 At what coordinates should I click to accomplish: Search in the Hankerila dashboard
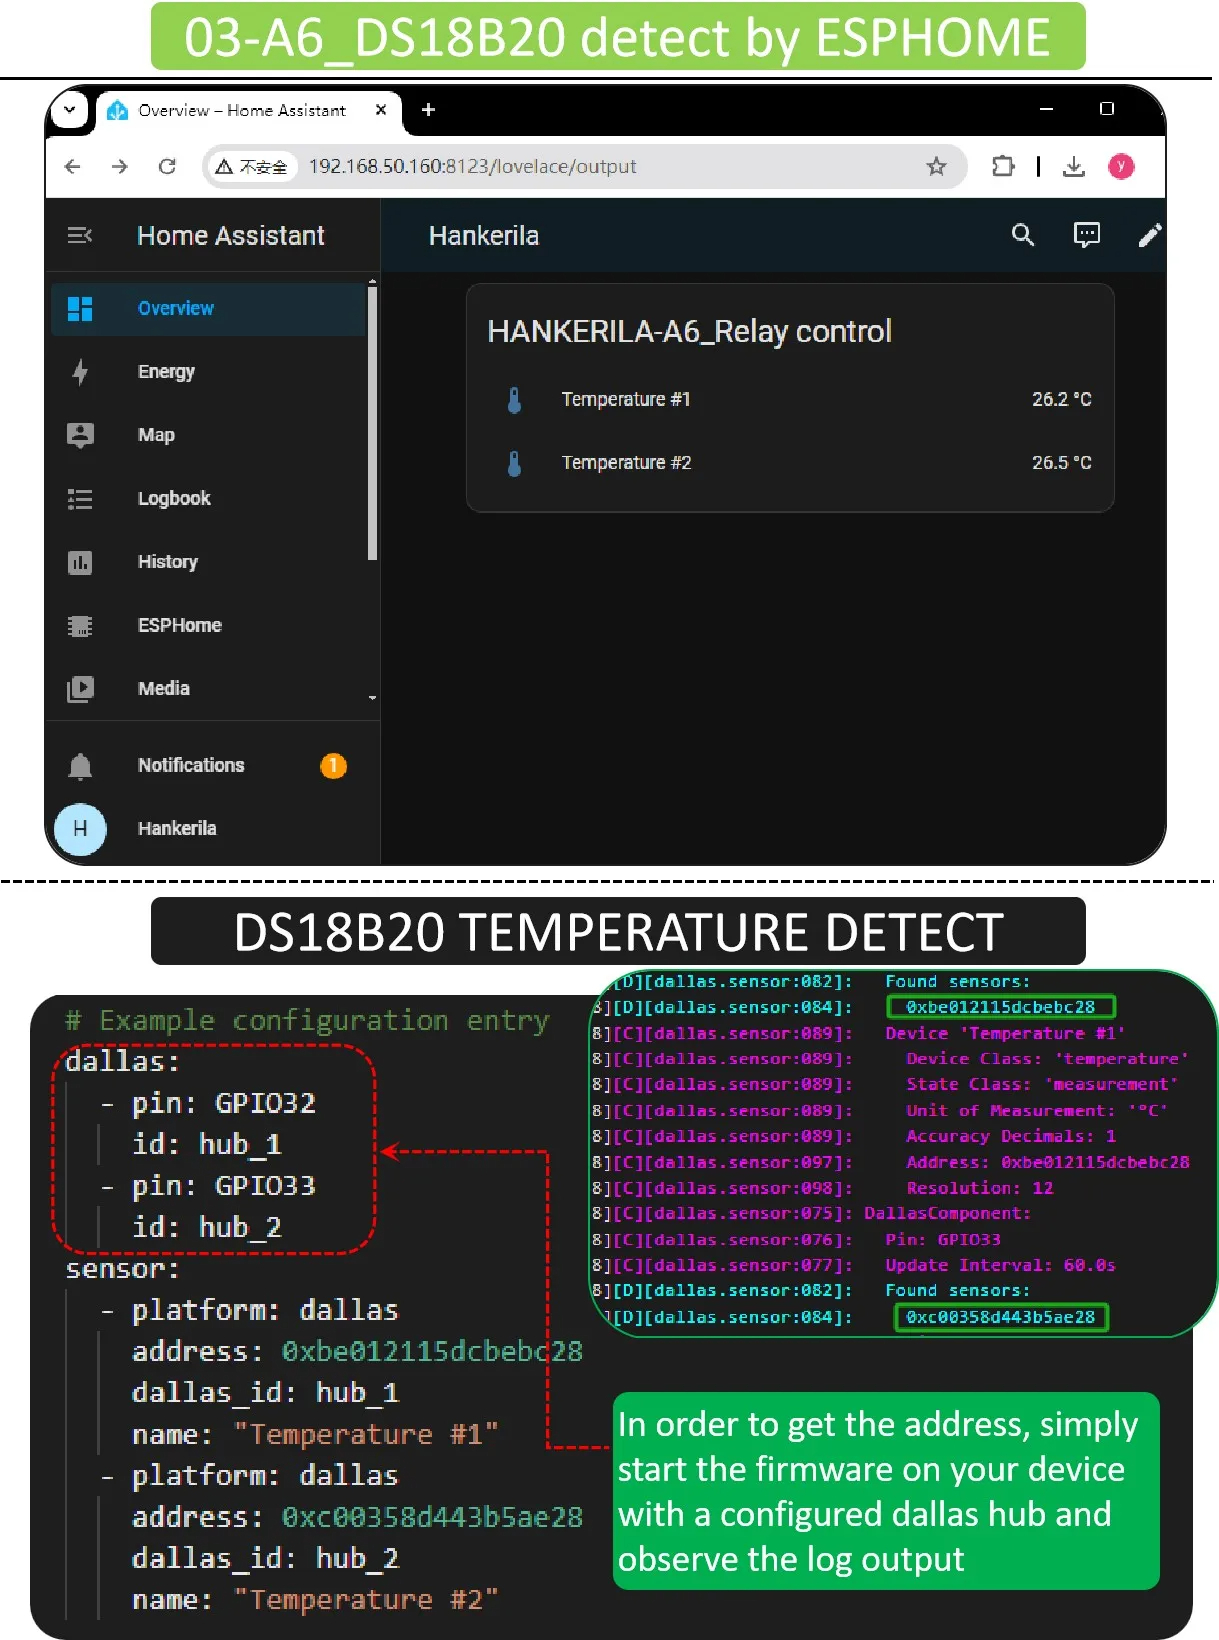pyautogui.click(x=1022, y=235)
